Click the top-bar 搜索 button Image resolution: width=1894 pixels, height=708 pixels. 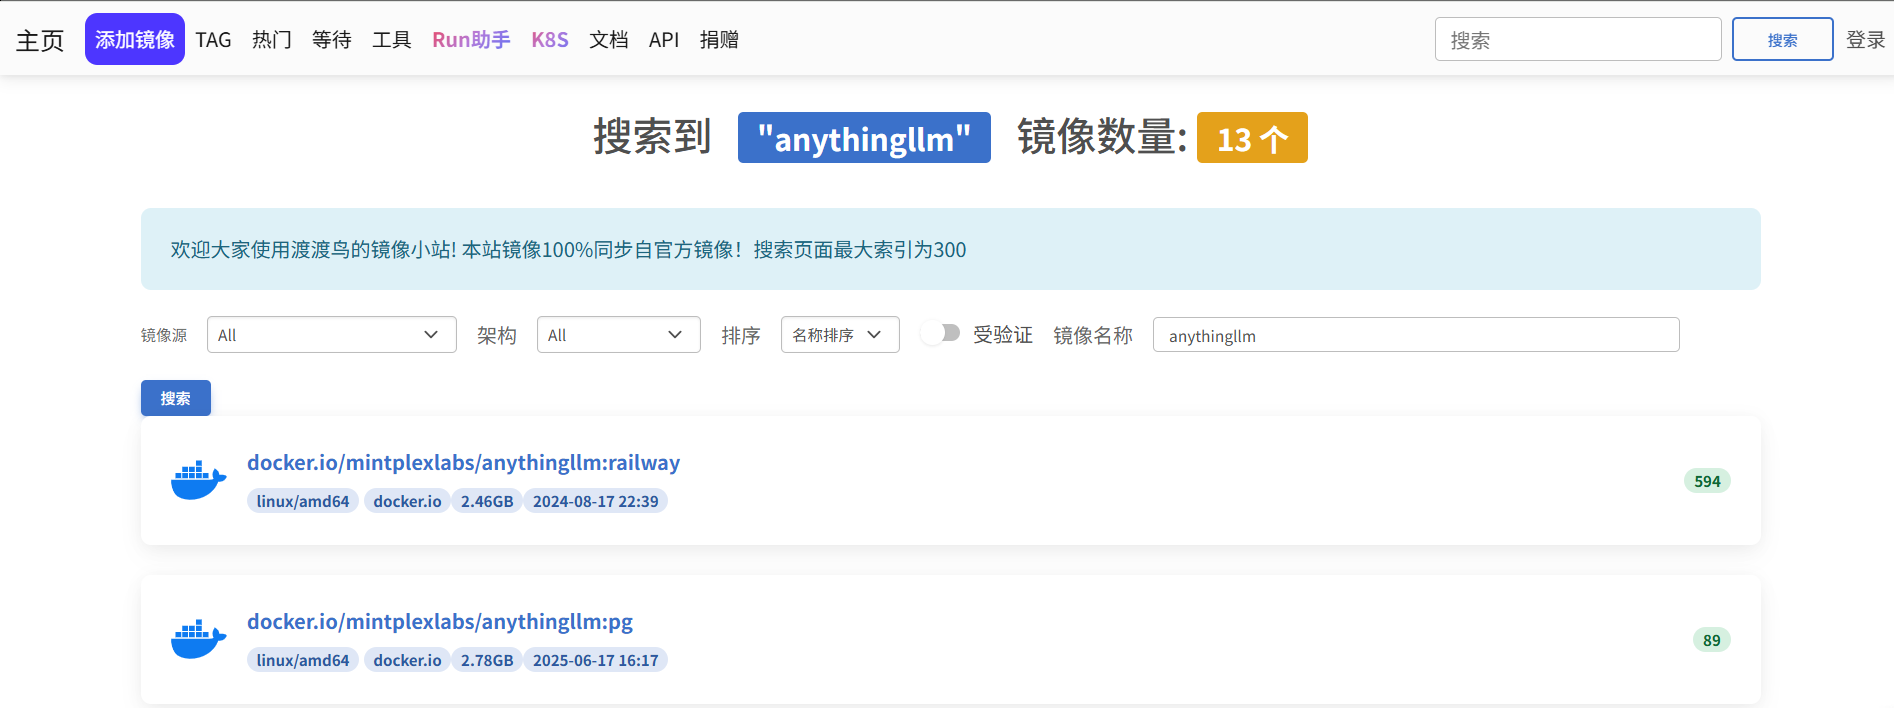point(1782,39)
